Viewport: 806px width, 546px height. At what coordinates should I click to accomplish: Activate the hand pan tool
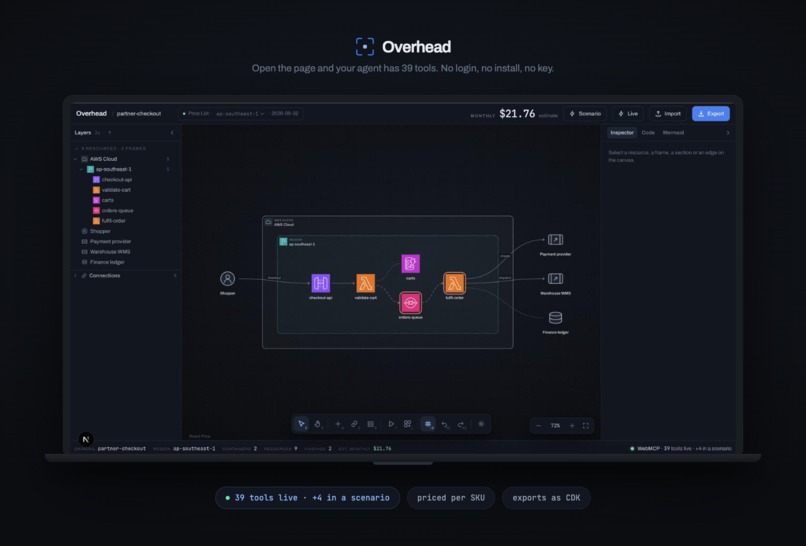[x=318, y=424]
